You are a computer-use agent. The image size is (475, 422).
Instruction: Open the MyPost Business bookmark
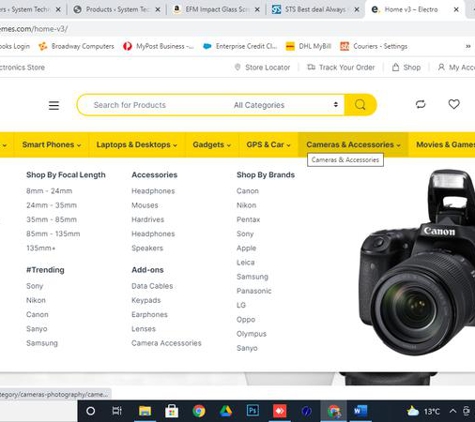tap(159, 46)
